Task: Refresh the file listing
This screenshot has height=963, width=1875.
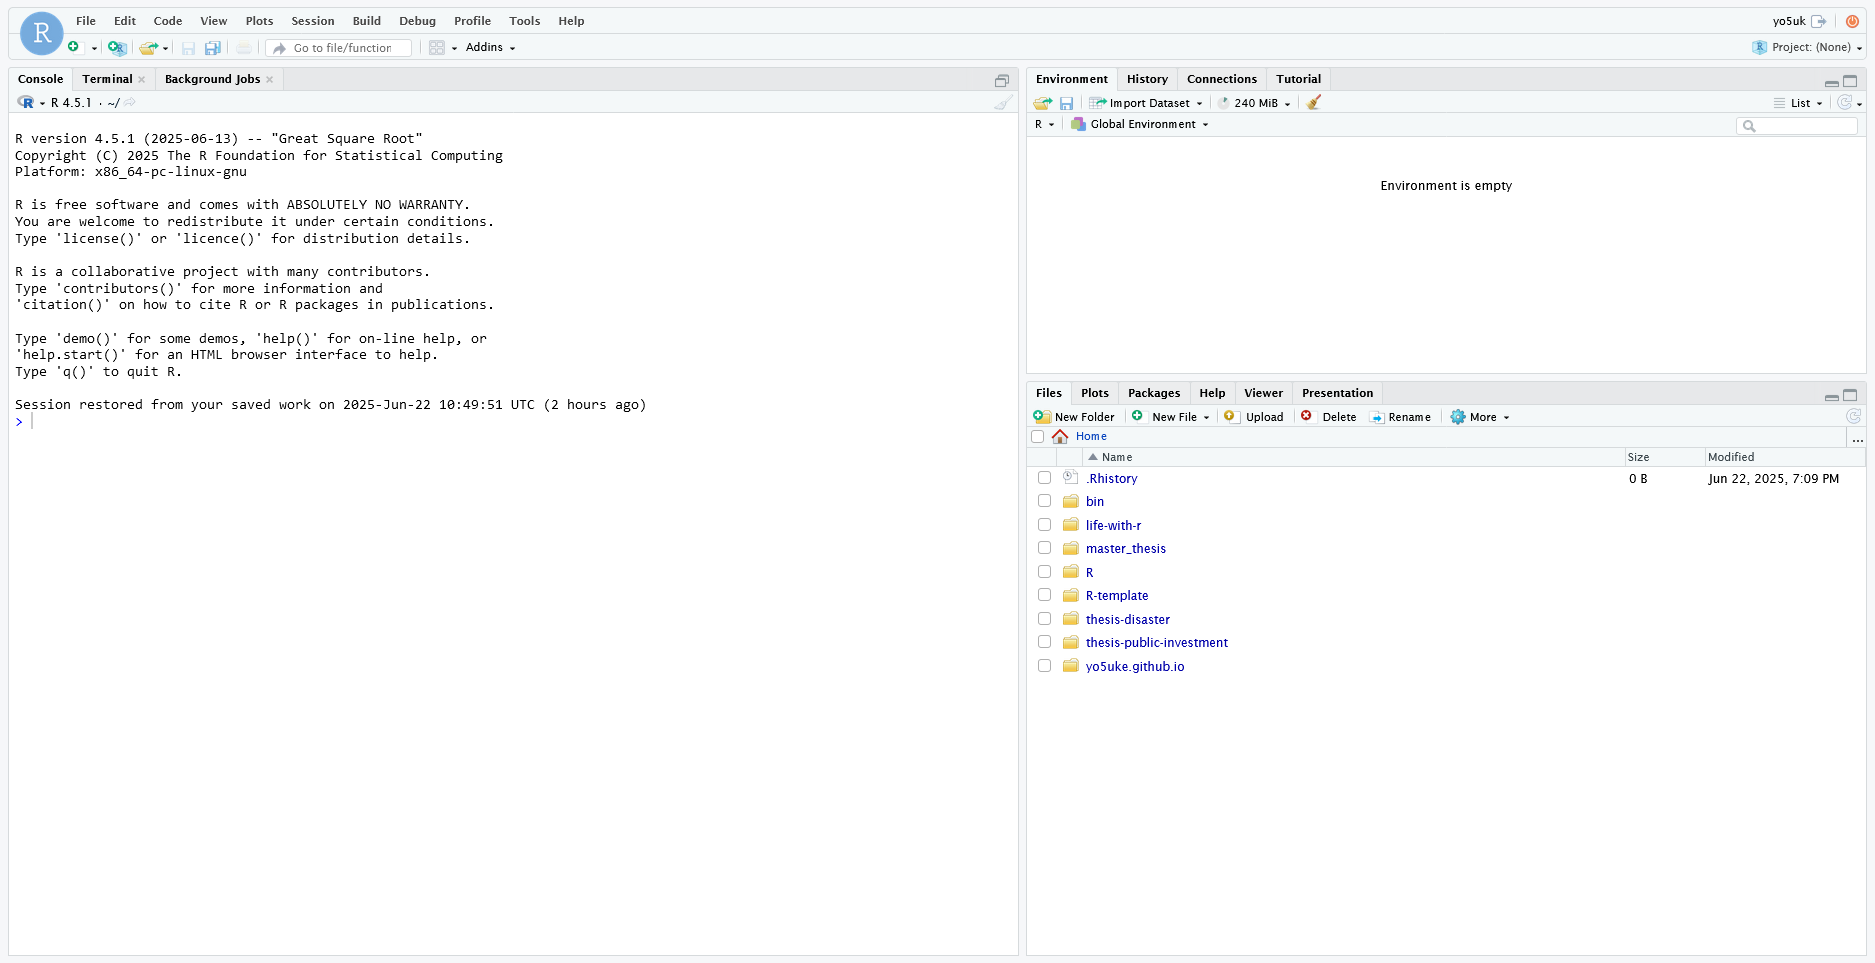Action: tap(1853, 417)
